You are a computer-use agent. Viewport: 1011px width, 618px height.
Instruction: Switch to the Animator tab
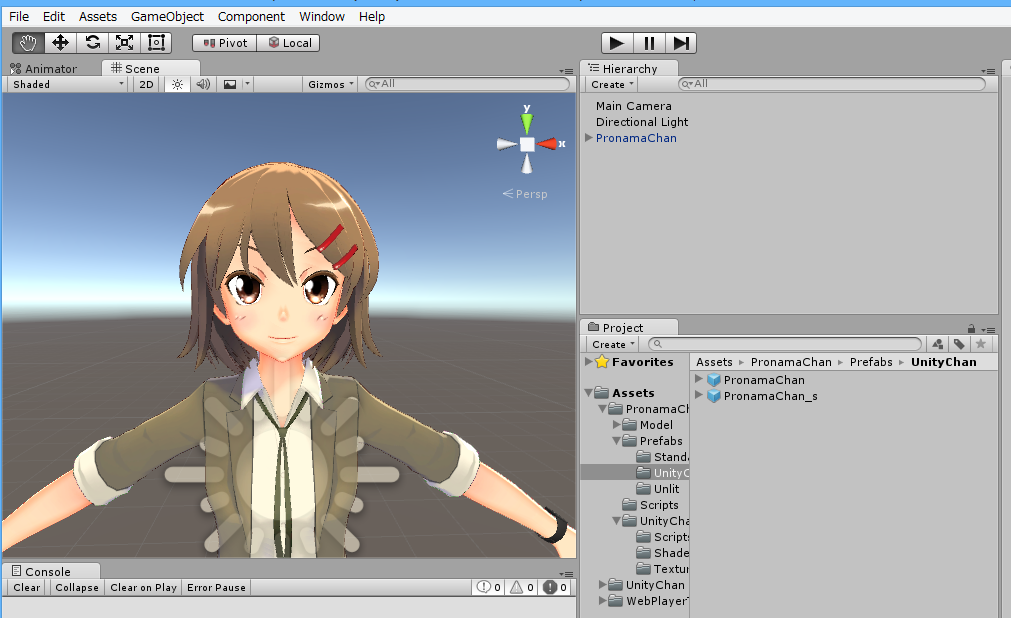(50, 69)
